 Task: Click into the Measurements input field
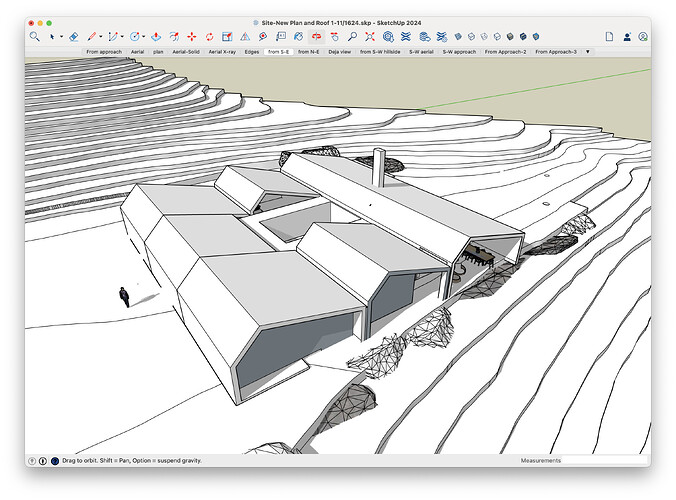(604, 460)
